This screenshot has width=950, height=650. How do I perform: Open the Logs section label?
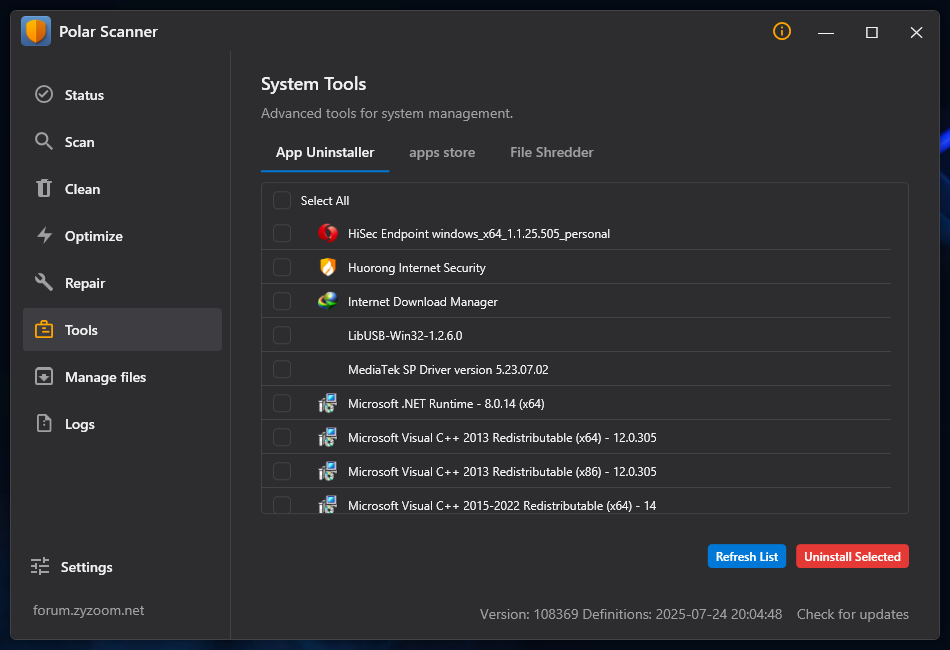point(79,424)
